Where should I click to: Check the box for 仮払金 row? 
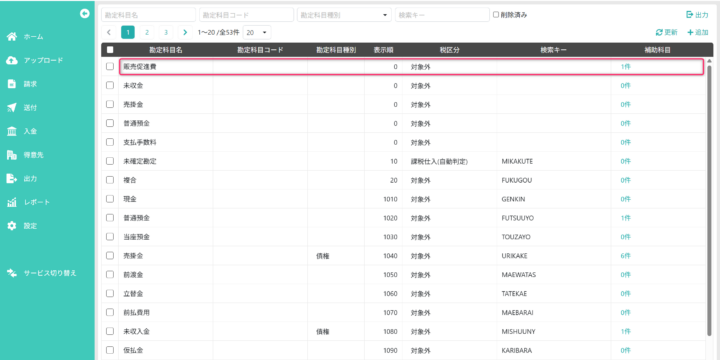[110, 350]
